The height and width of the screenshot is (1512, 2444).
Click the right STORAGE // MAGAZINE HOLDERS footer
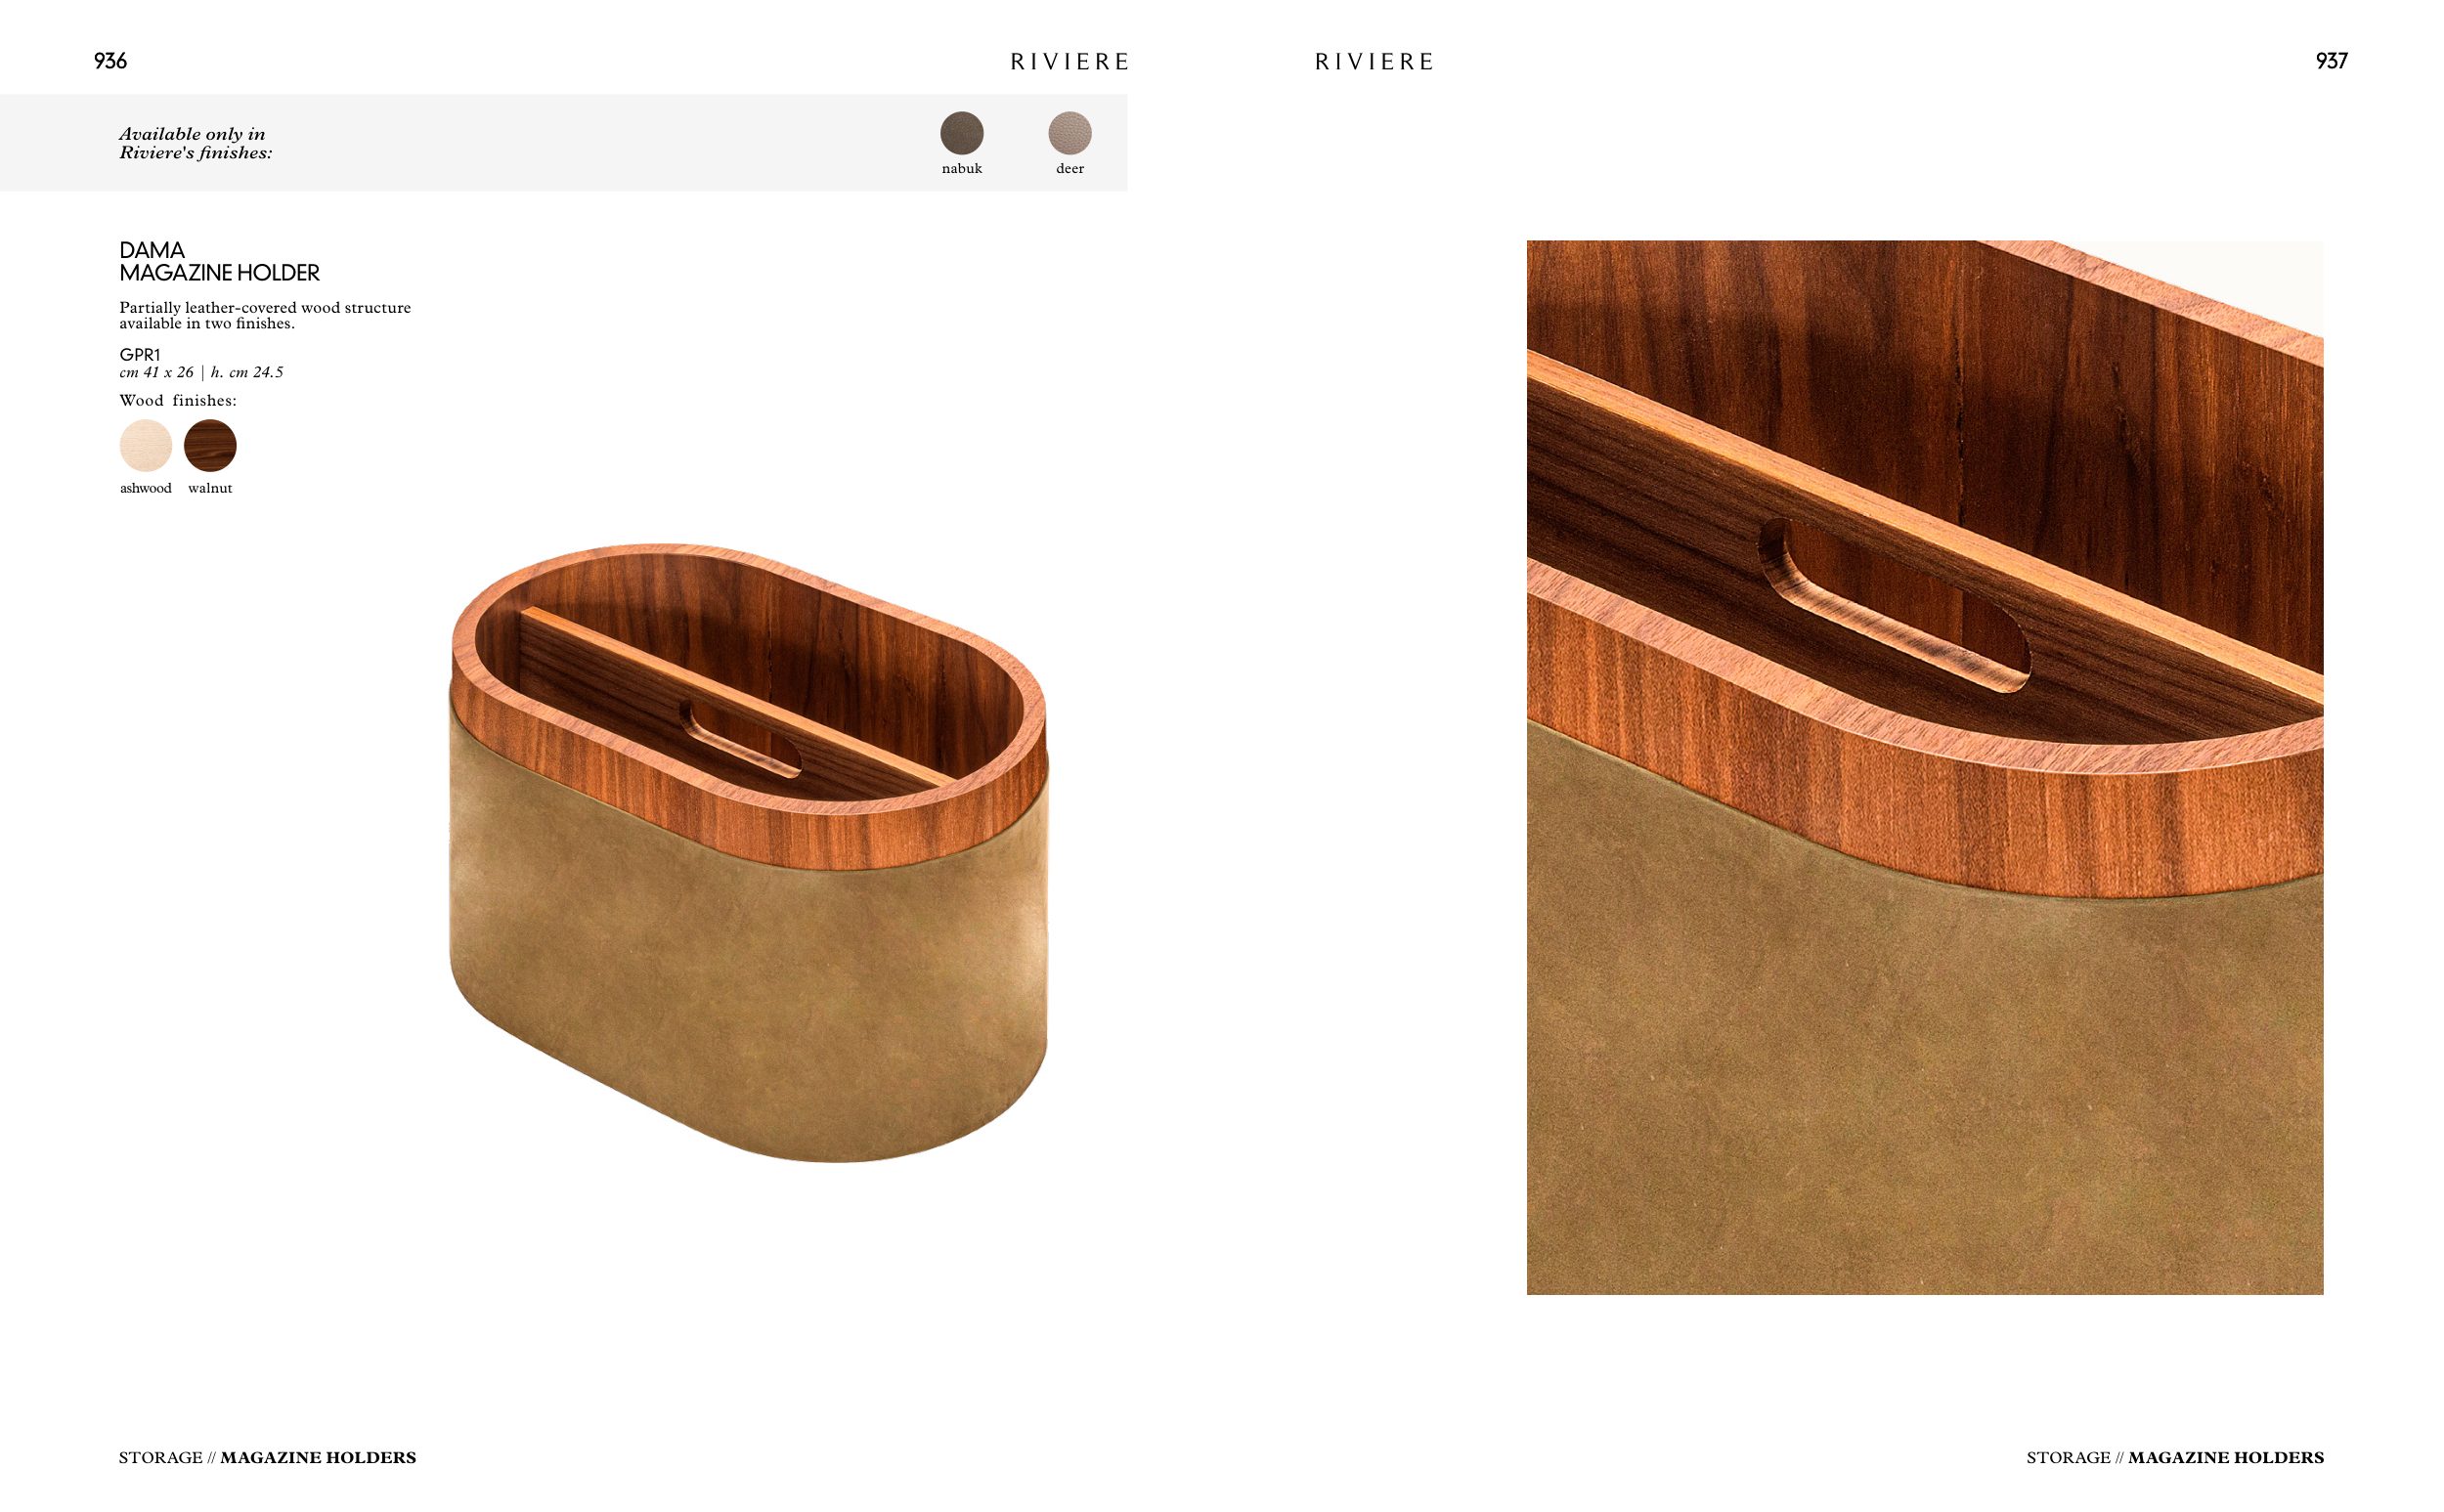(x=2174, y=1457)
